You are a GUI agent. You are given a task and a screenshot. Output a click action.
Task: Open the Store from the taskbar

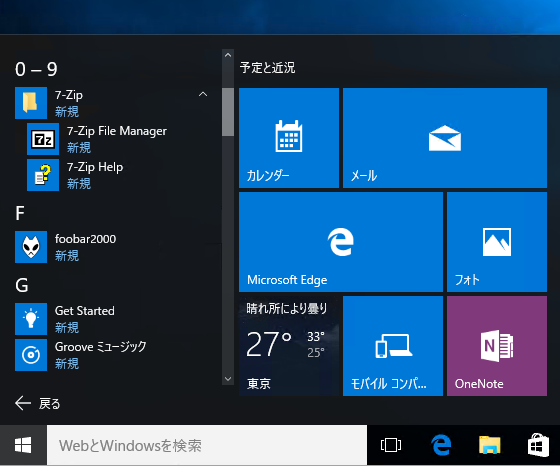tap(538, 445)
